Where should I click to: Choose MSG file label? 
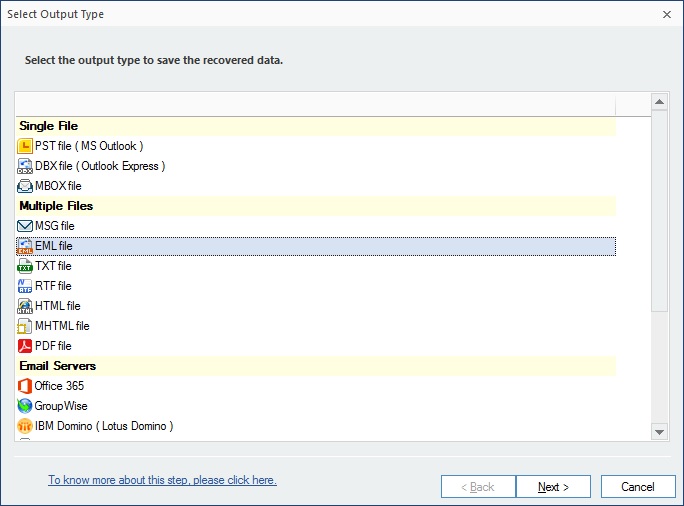point(55,226)
